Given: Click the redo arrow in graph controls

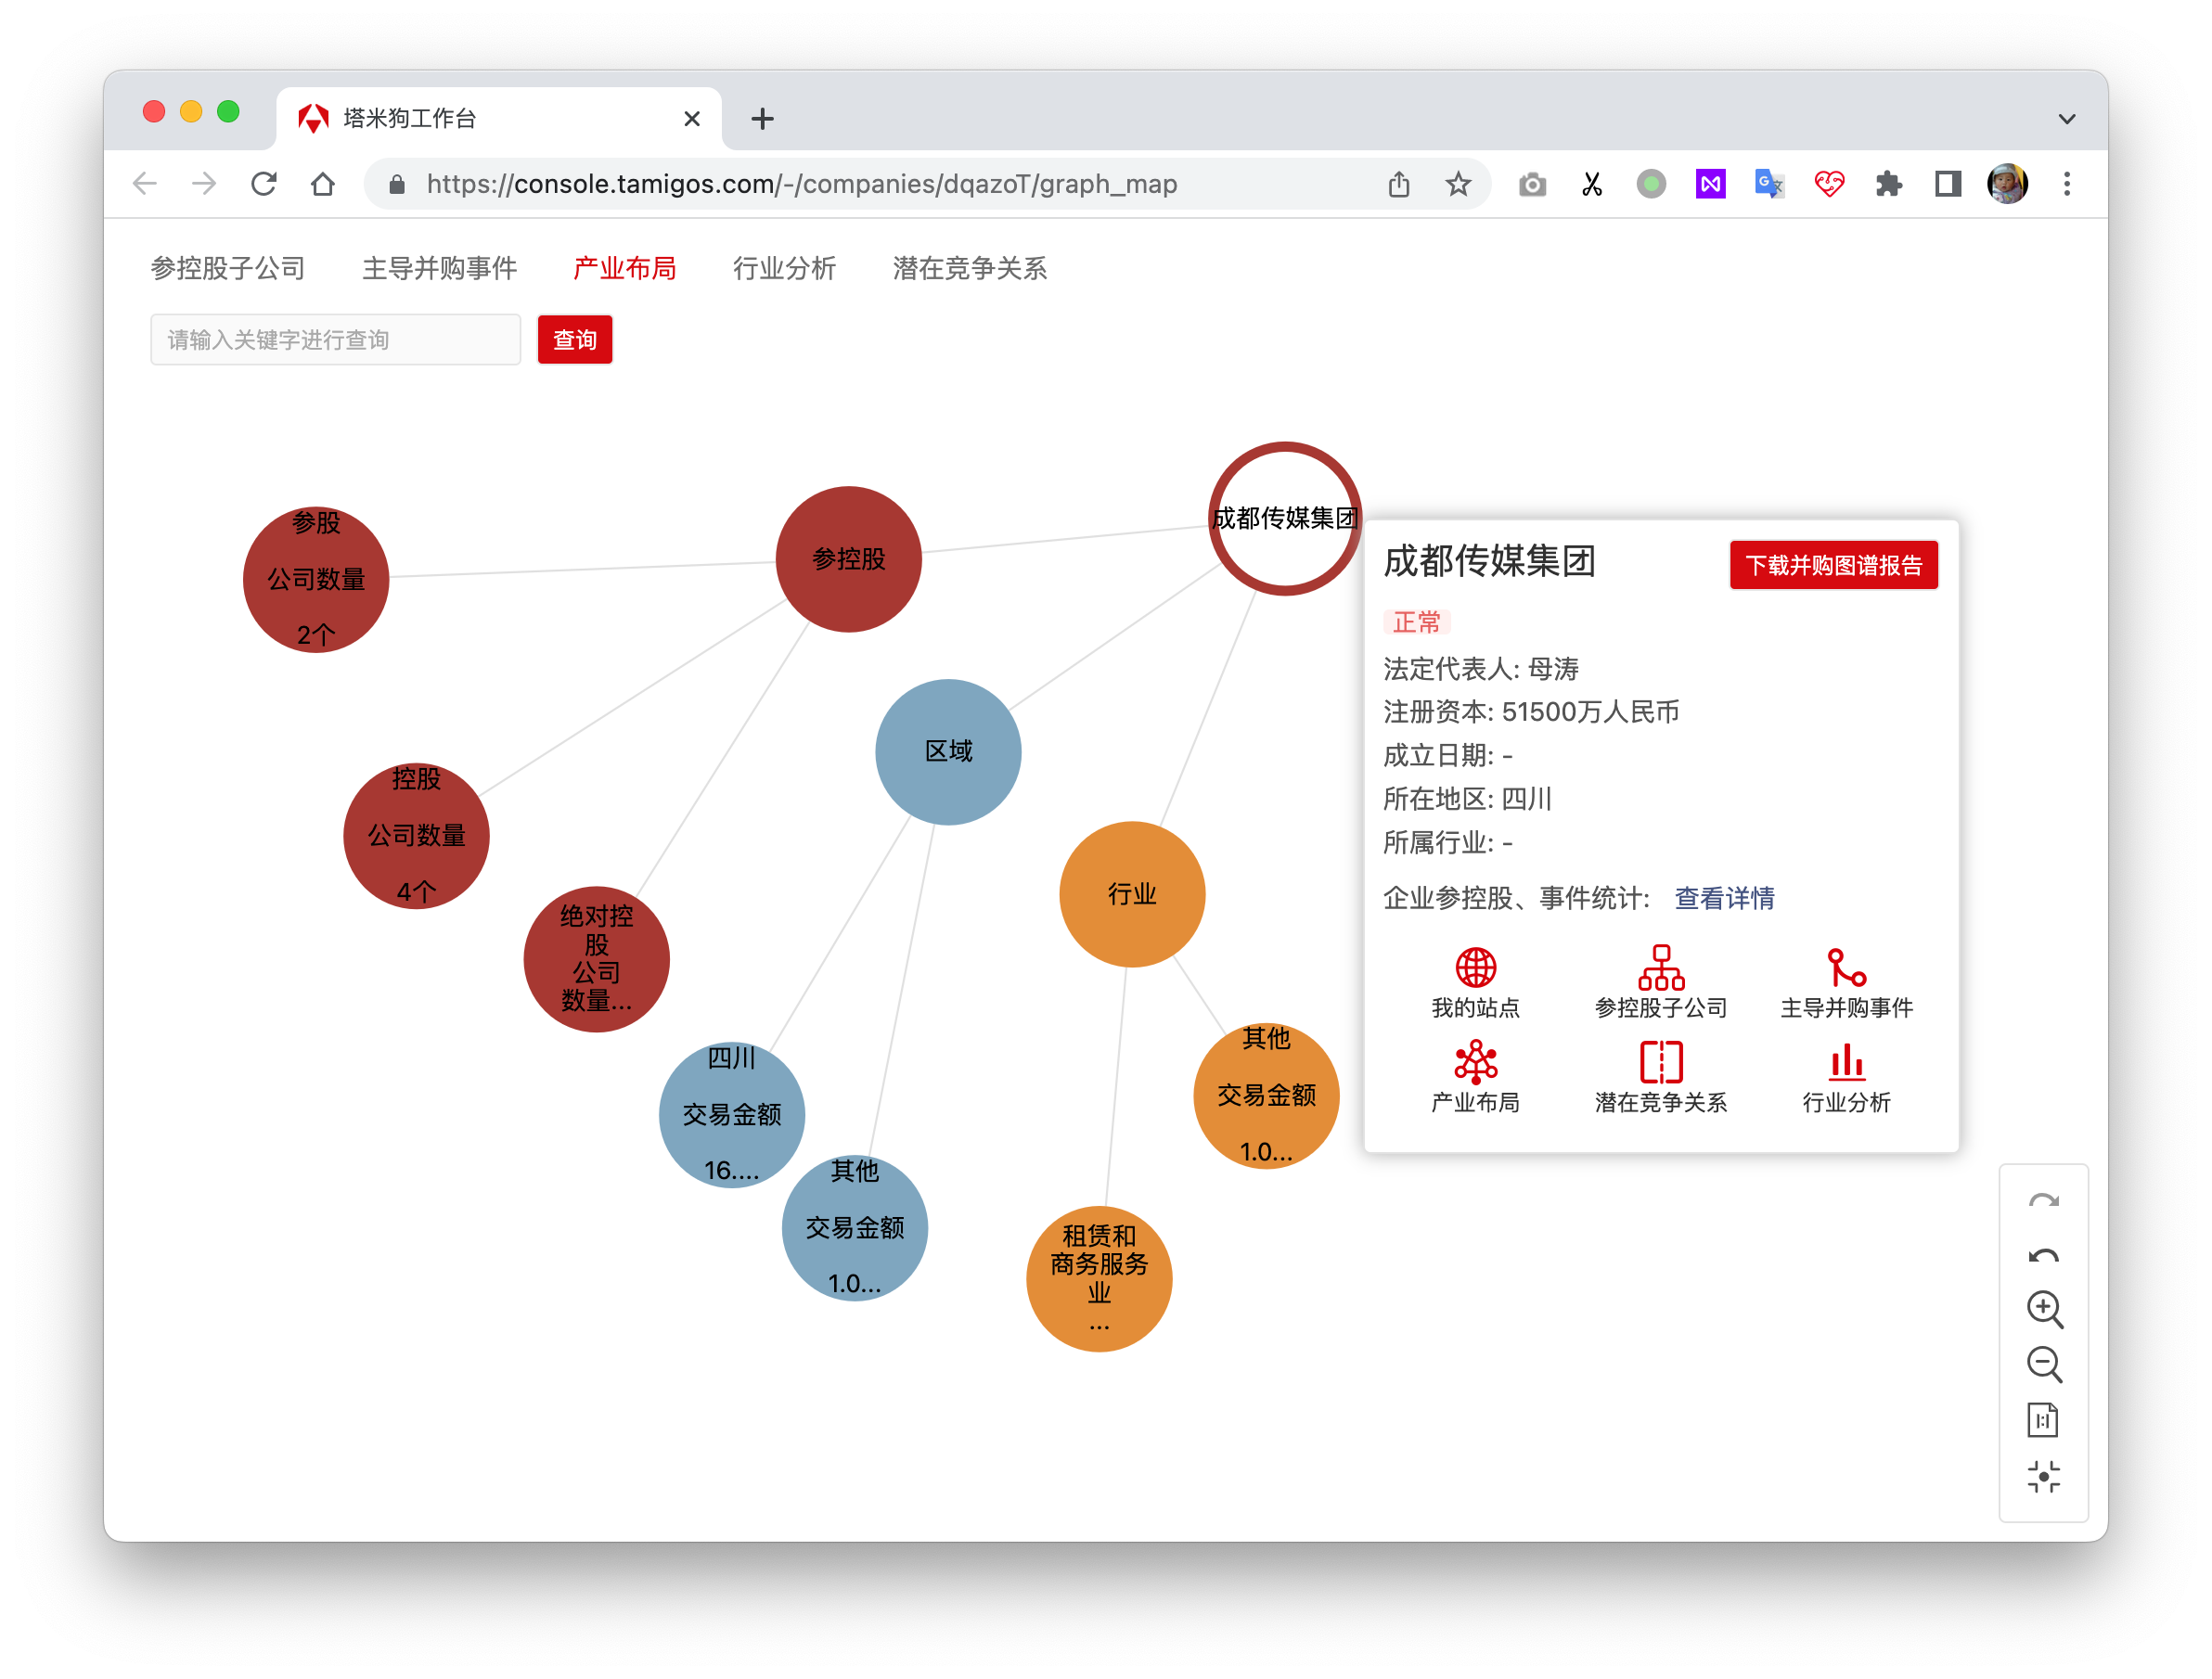Looking at the screenshot, I should pos(2043,1200).
